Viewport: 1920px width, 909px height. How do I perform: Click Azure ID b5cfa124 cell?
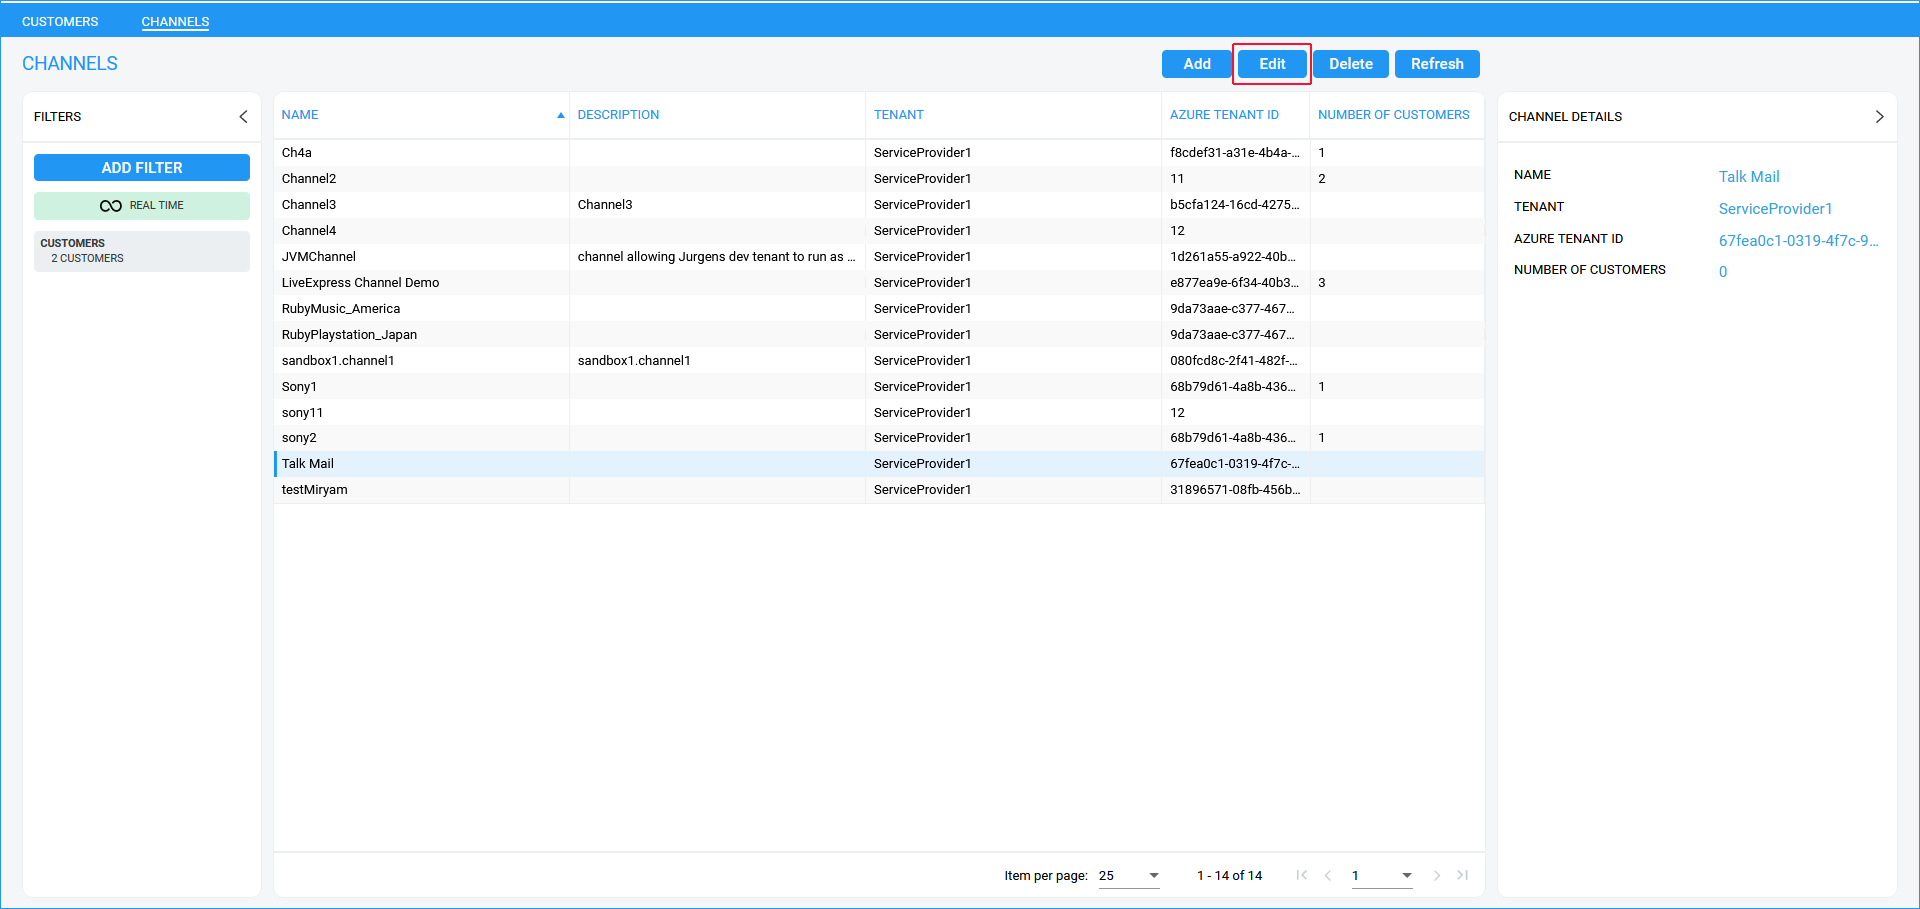(1235, 205)
